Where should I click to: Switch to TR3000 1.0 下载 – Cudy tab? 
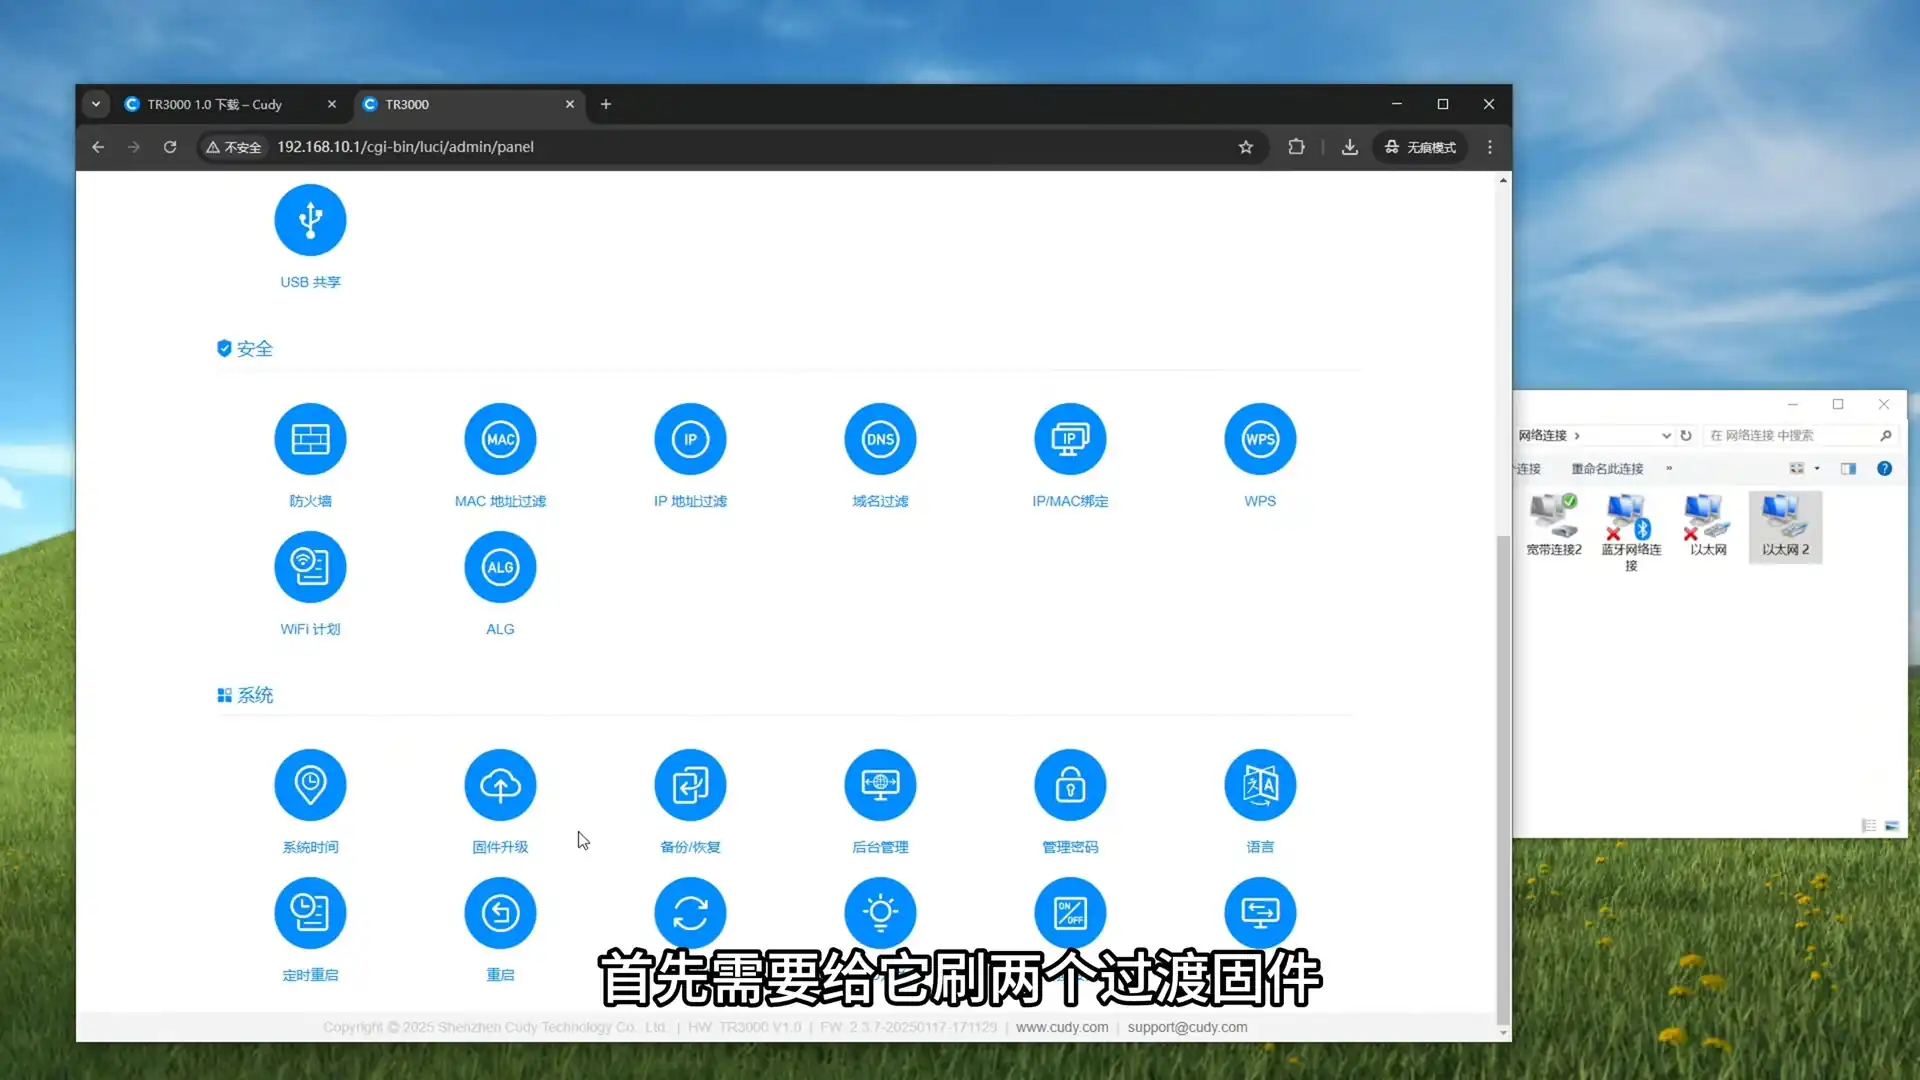click(215, 104)
